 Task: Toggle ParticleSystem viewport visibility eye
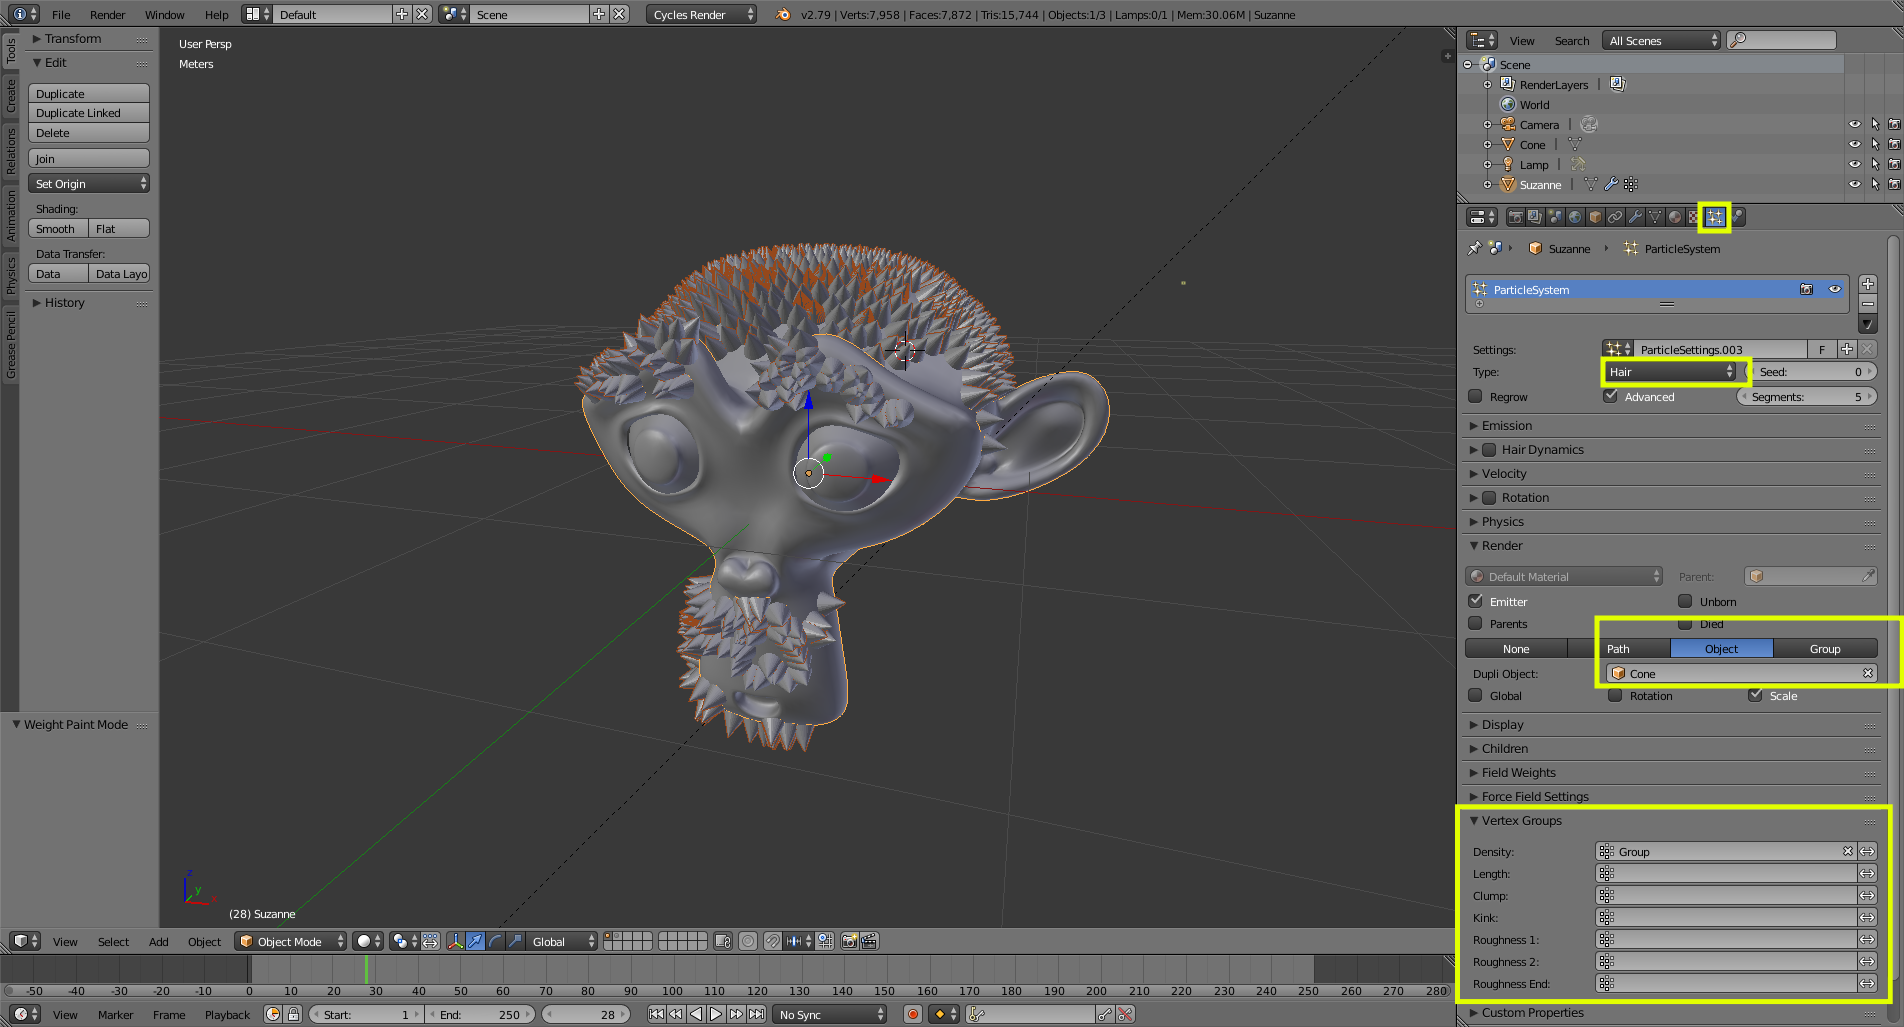pyautogui.click(x=1835, y=289)
